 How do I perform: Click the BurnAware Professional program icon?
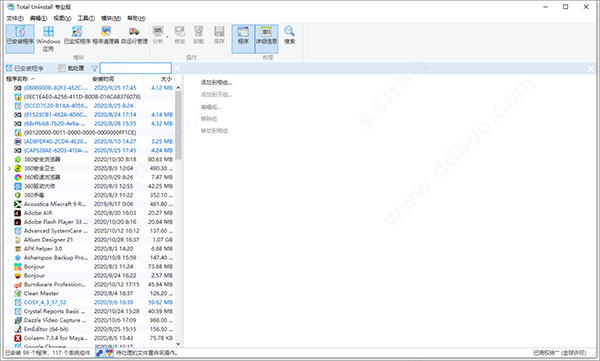[x=18, y=284]
